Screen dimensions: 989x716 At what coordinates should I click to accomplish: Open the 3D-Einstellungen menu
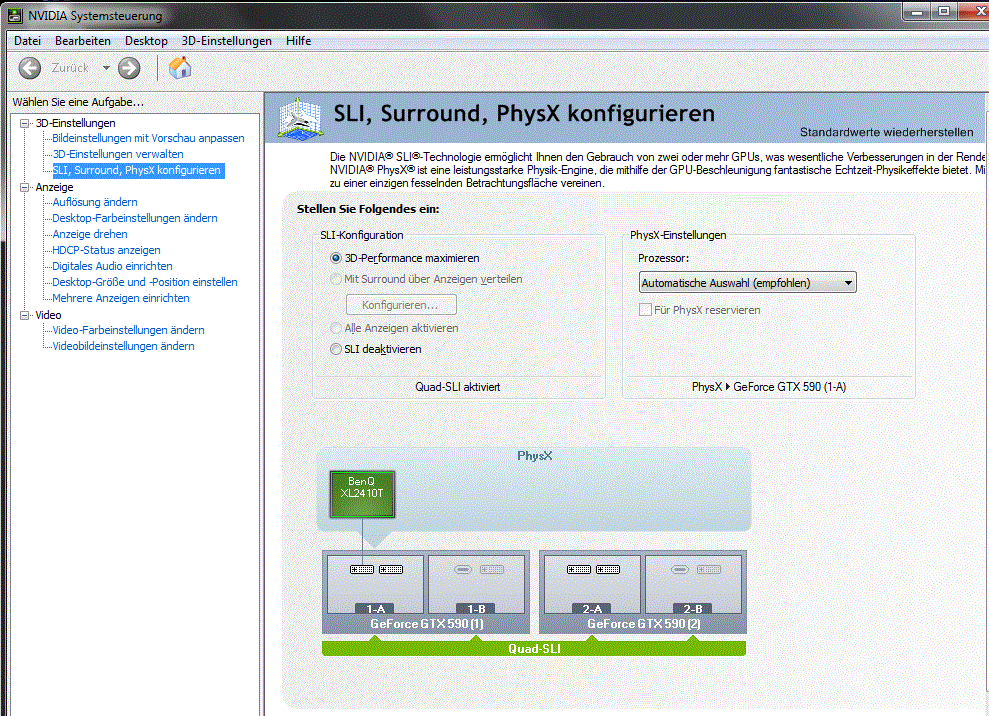226,41
